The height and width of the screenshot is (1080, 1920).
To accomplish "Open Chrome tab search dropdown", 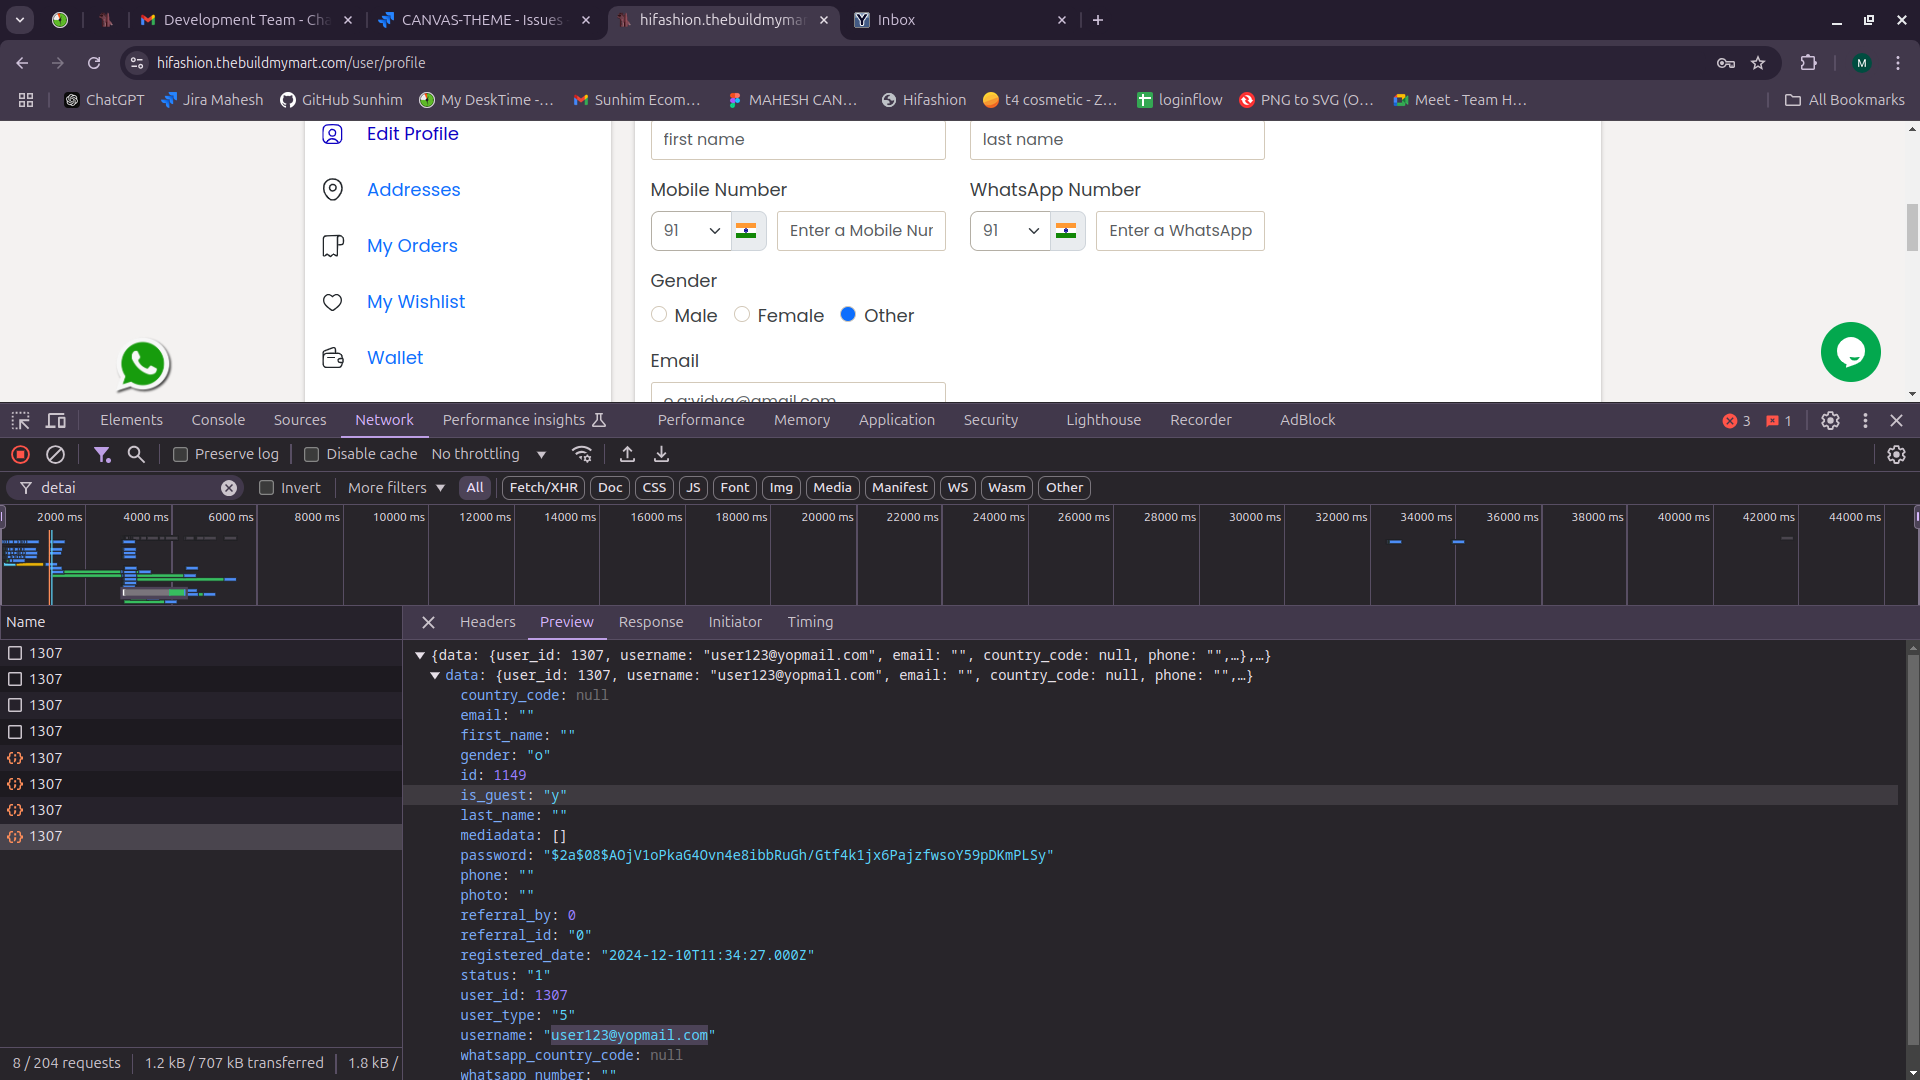I will [20, 20].
